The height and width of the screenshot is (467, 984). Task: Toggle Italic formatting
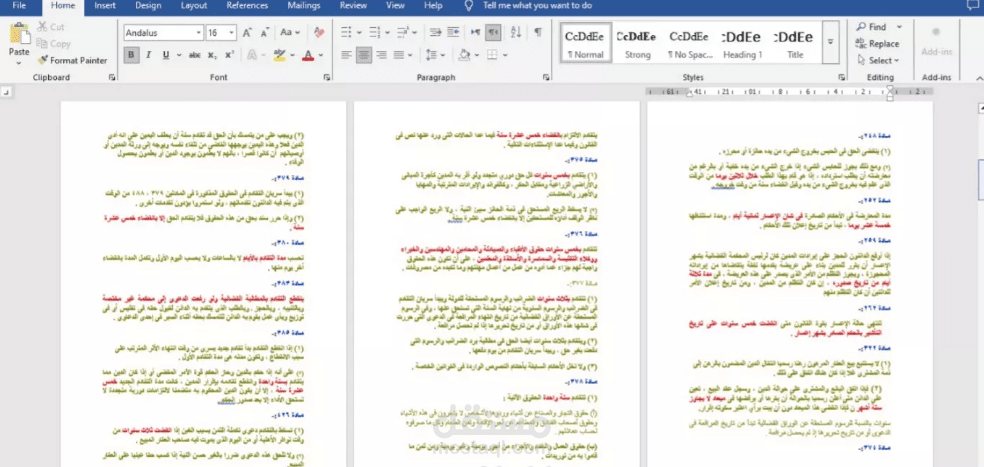150,55
